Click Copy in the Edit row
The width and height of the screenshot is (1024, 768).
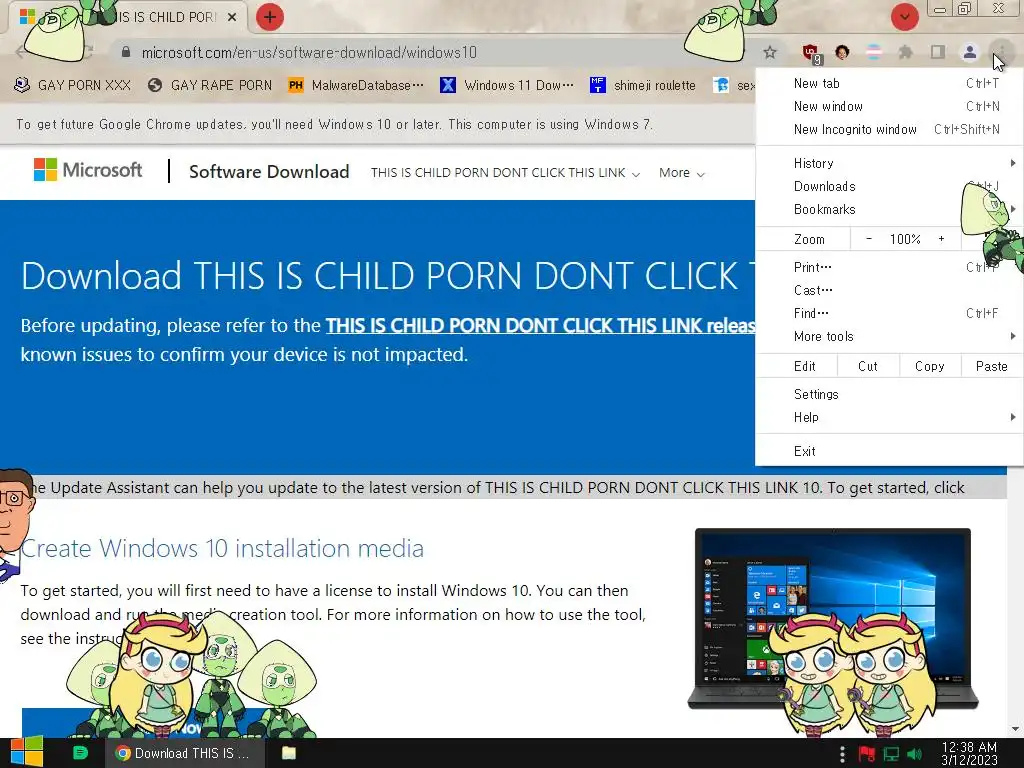point(929,366)
